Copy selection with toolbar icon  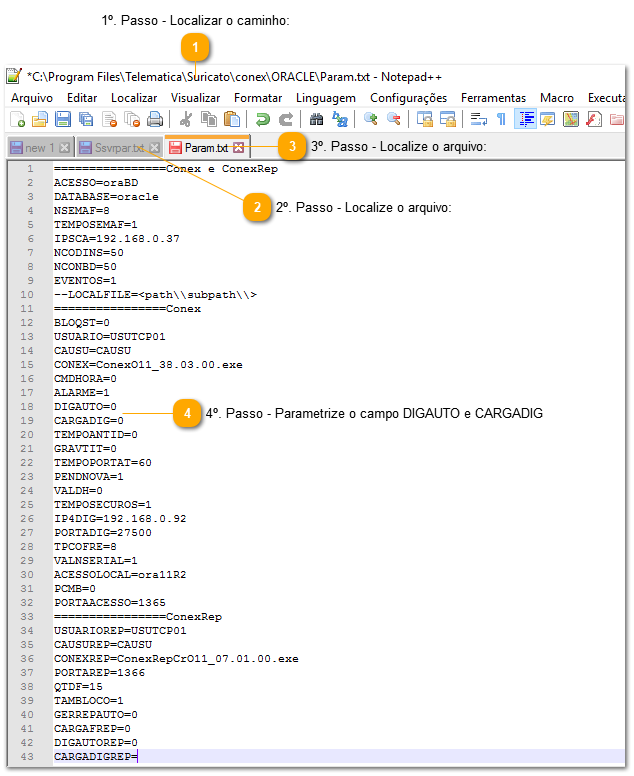click(x=209, y=119)
